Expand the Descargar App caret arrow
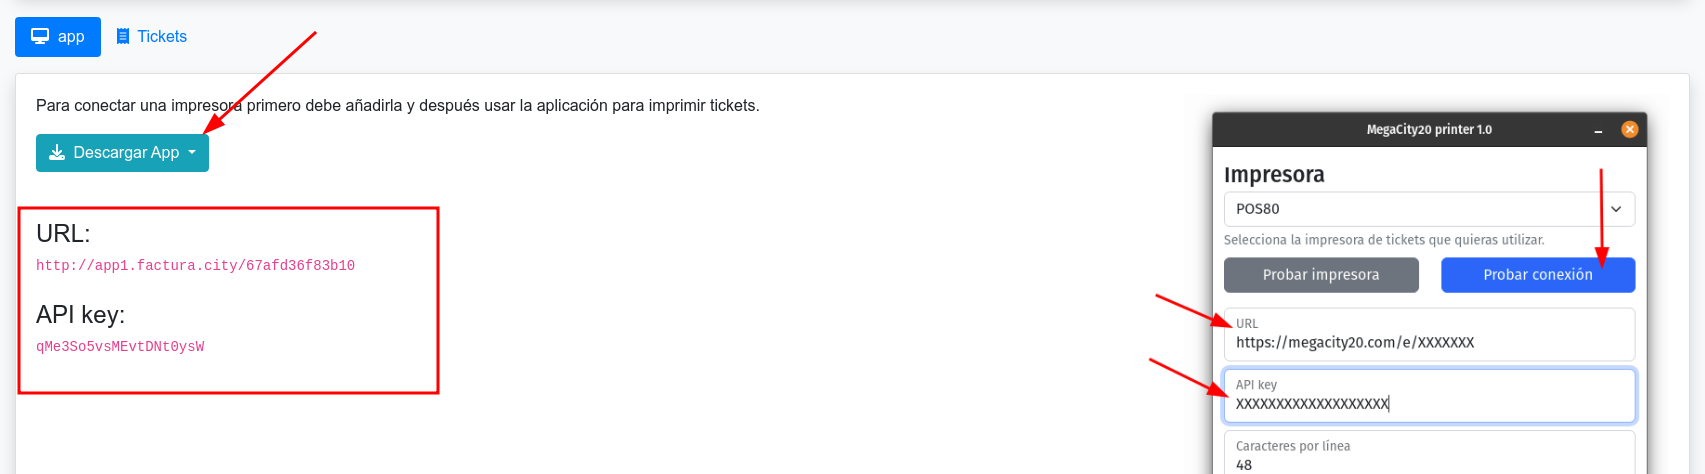This screenshot has width=1705, height=474. point(192,152)
